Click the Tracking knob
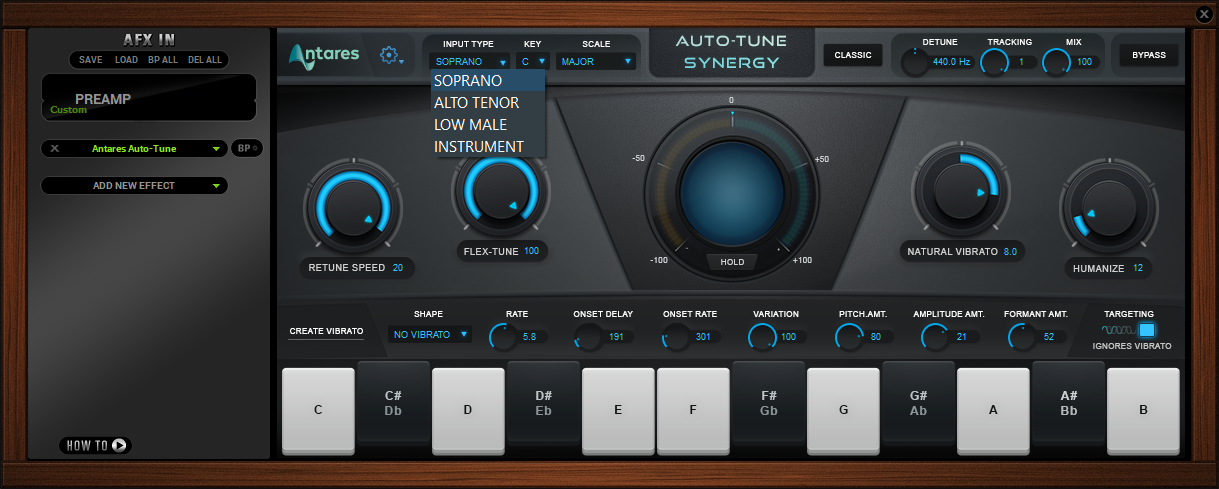Viewport: 1219px width, 489px height. 994,62
